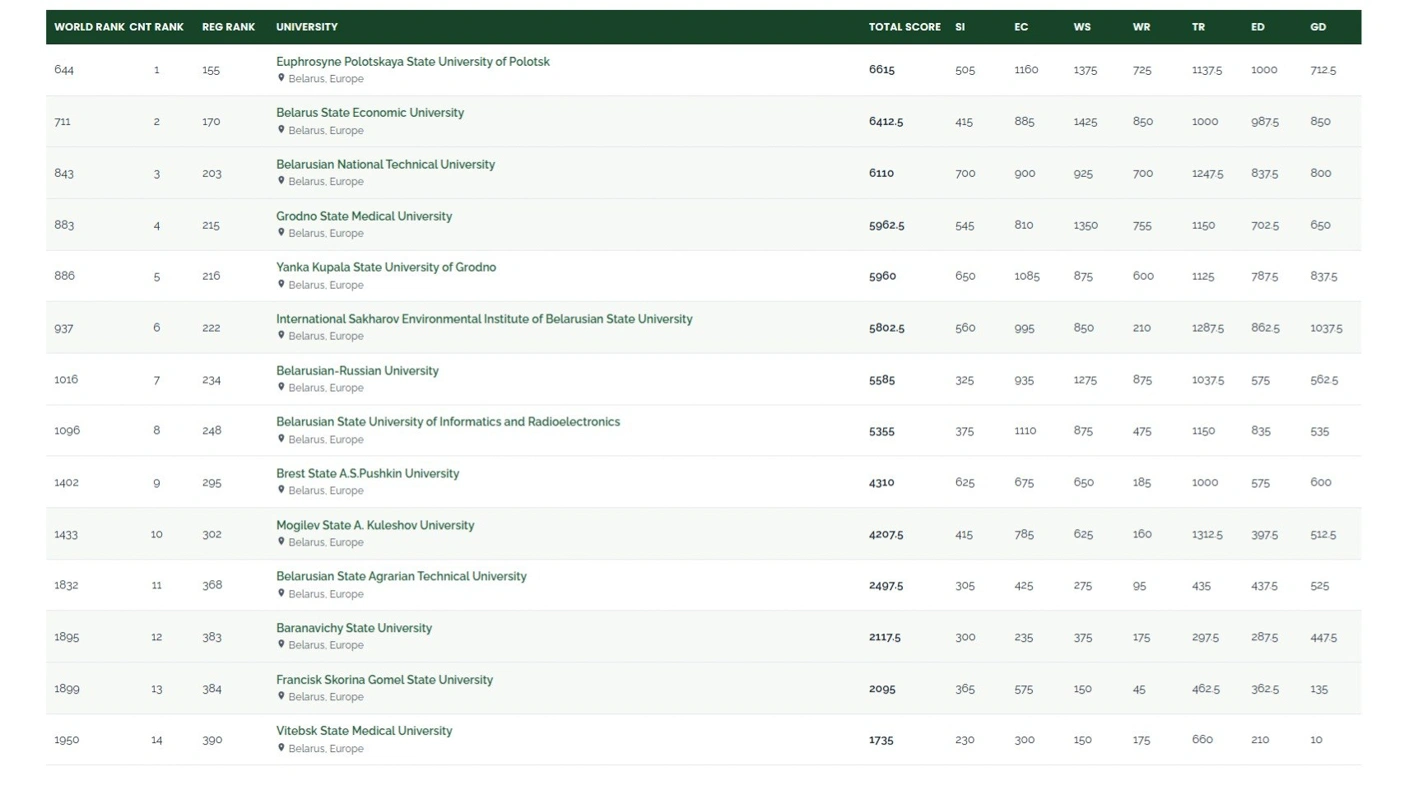Click the pin icon under Belarusian National Technical University
The height and width of the screenshot is (790, 1404).
(281, 181)
